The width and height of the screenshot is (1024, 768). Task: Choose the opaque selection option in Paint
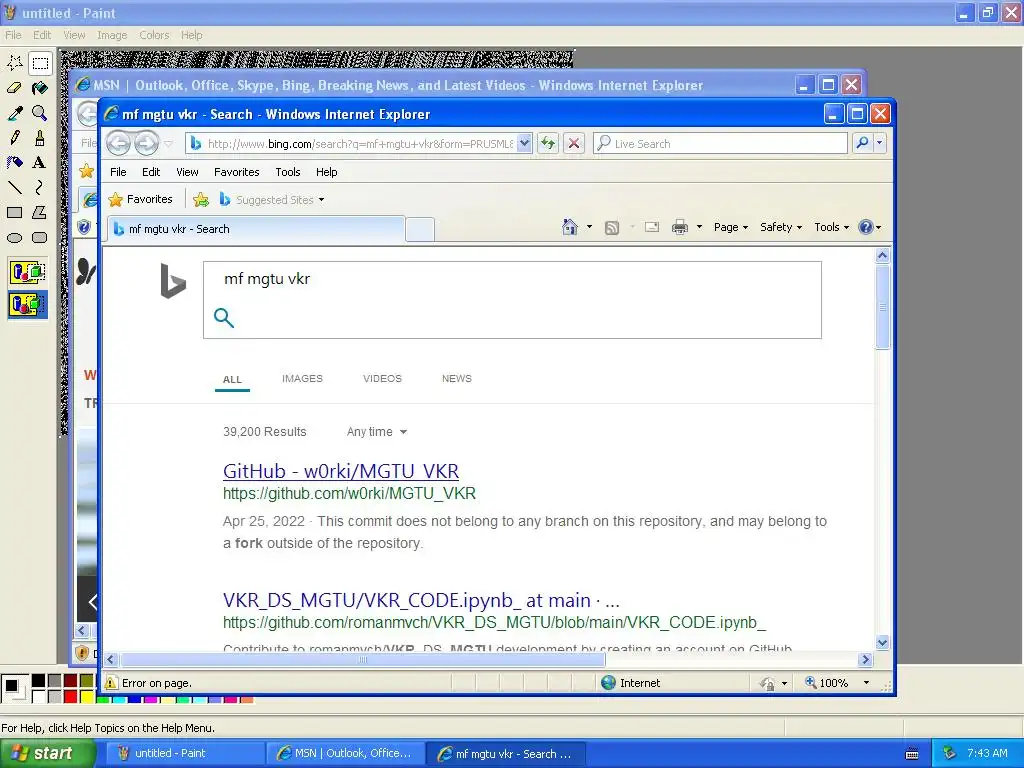pyautogui.click(x=27, y=272)
